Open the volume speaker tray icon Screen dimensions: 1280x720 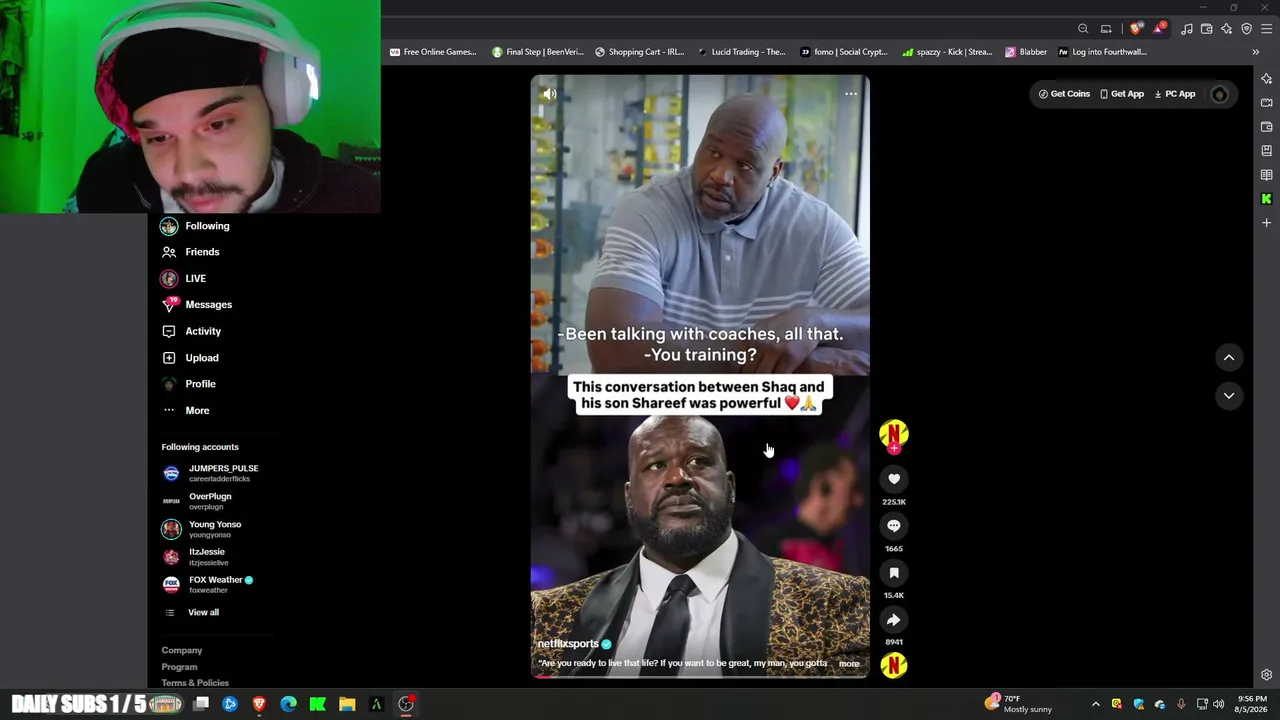(x=1219, y=704)
